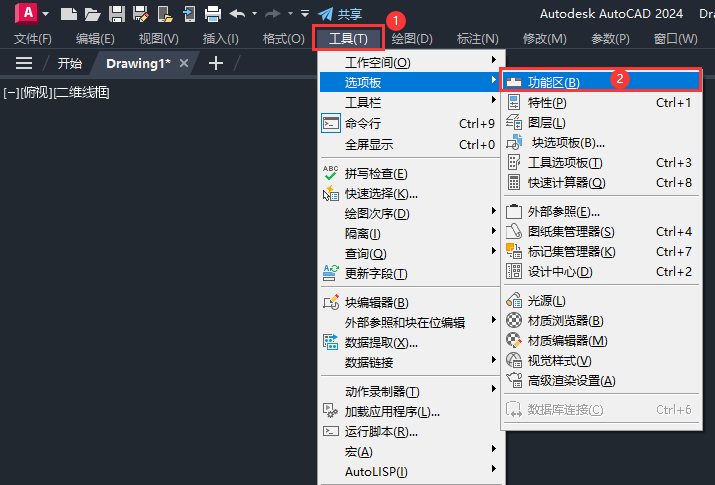Toggle 设计中心(D) design center
This screenshot has height=485, width=715.
click(601, 272)
